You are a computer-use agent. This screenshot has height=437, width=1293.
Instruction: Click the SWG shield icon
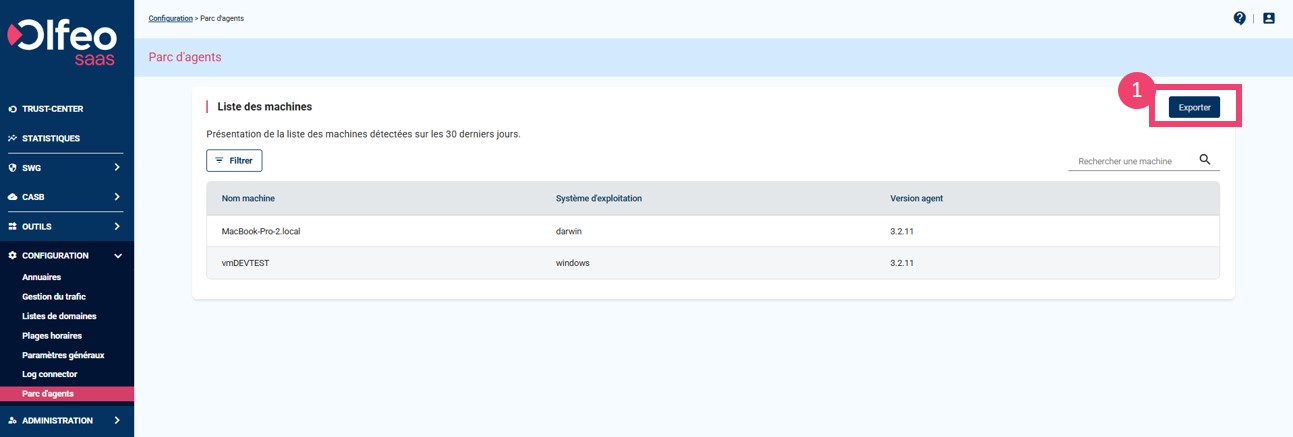point(12,168)
